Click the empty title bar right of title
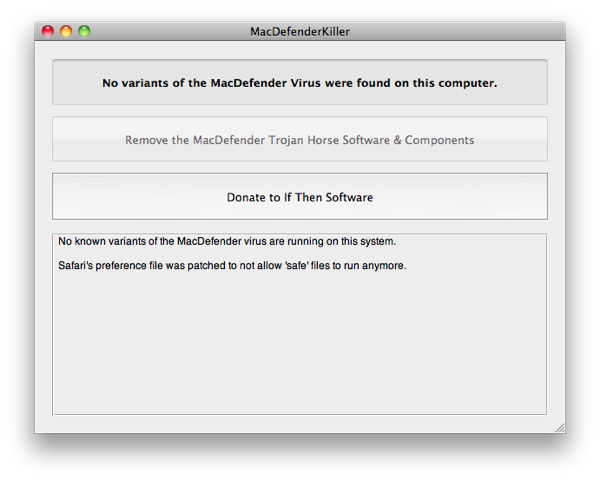600x481 pixels. pyautogui.click(x=457, y=31)
